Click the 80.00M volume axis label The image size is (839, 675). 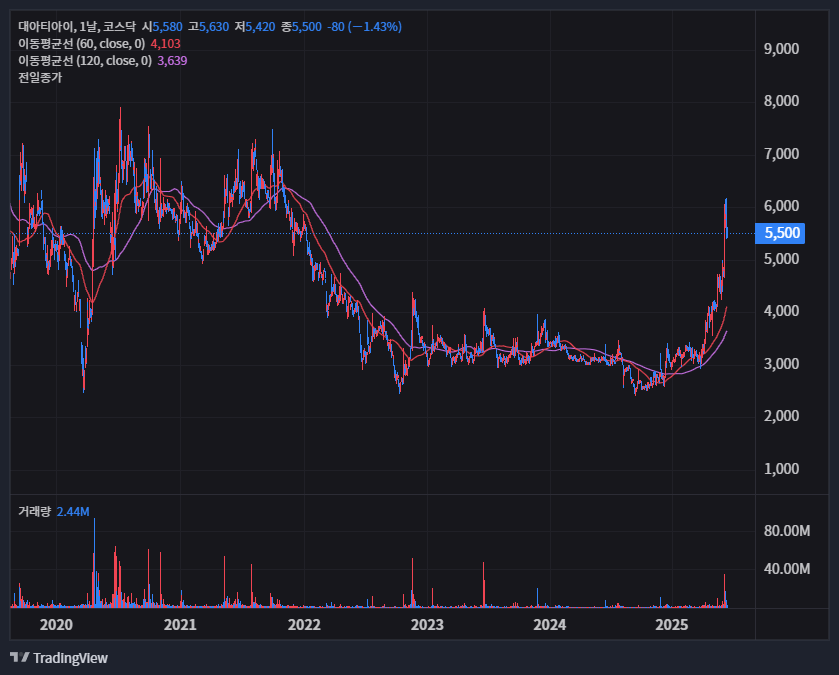[787, 531]
